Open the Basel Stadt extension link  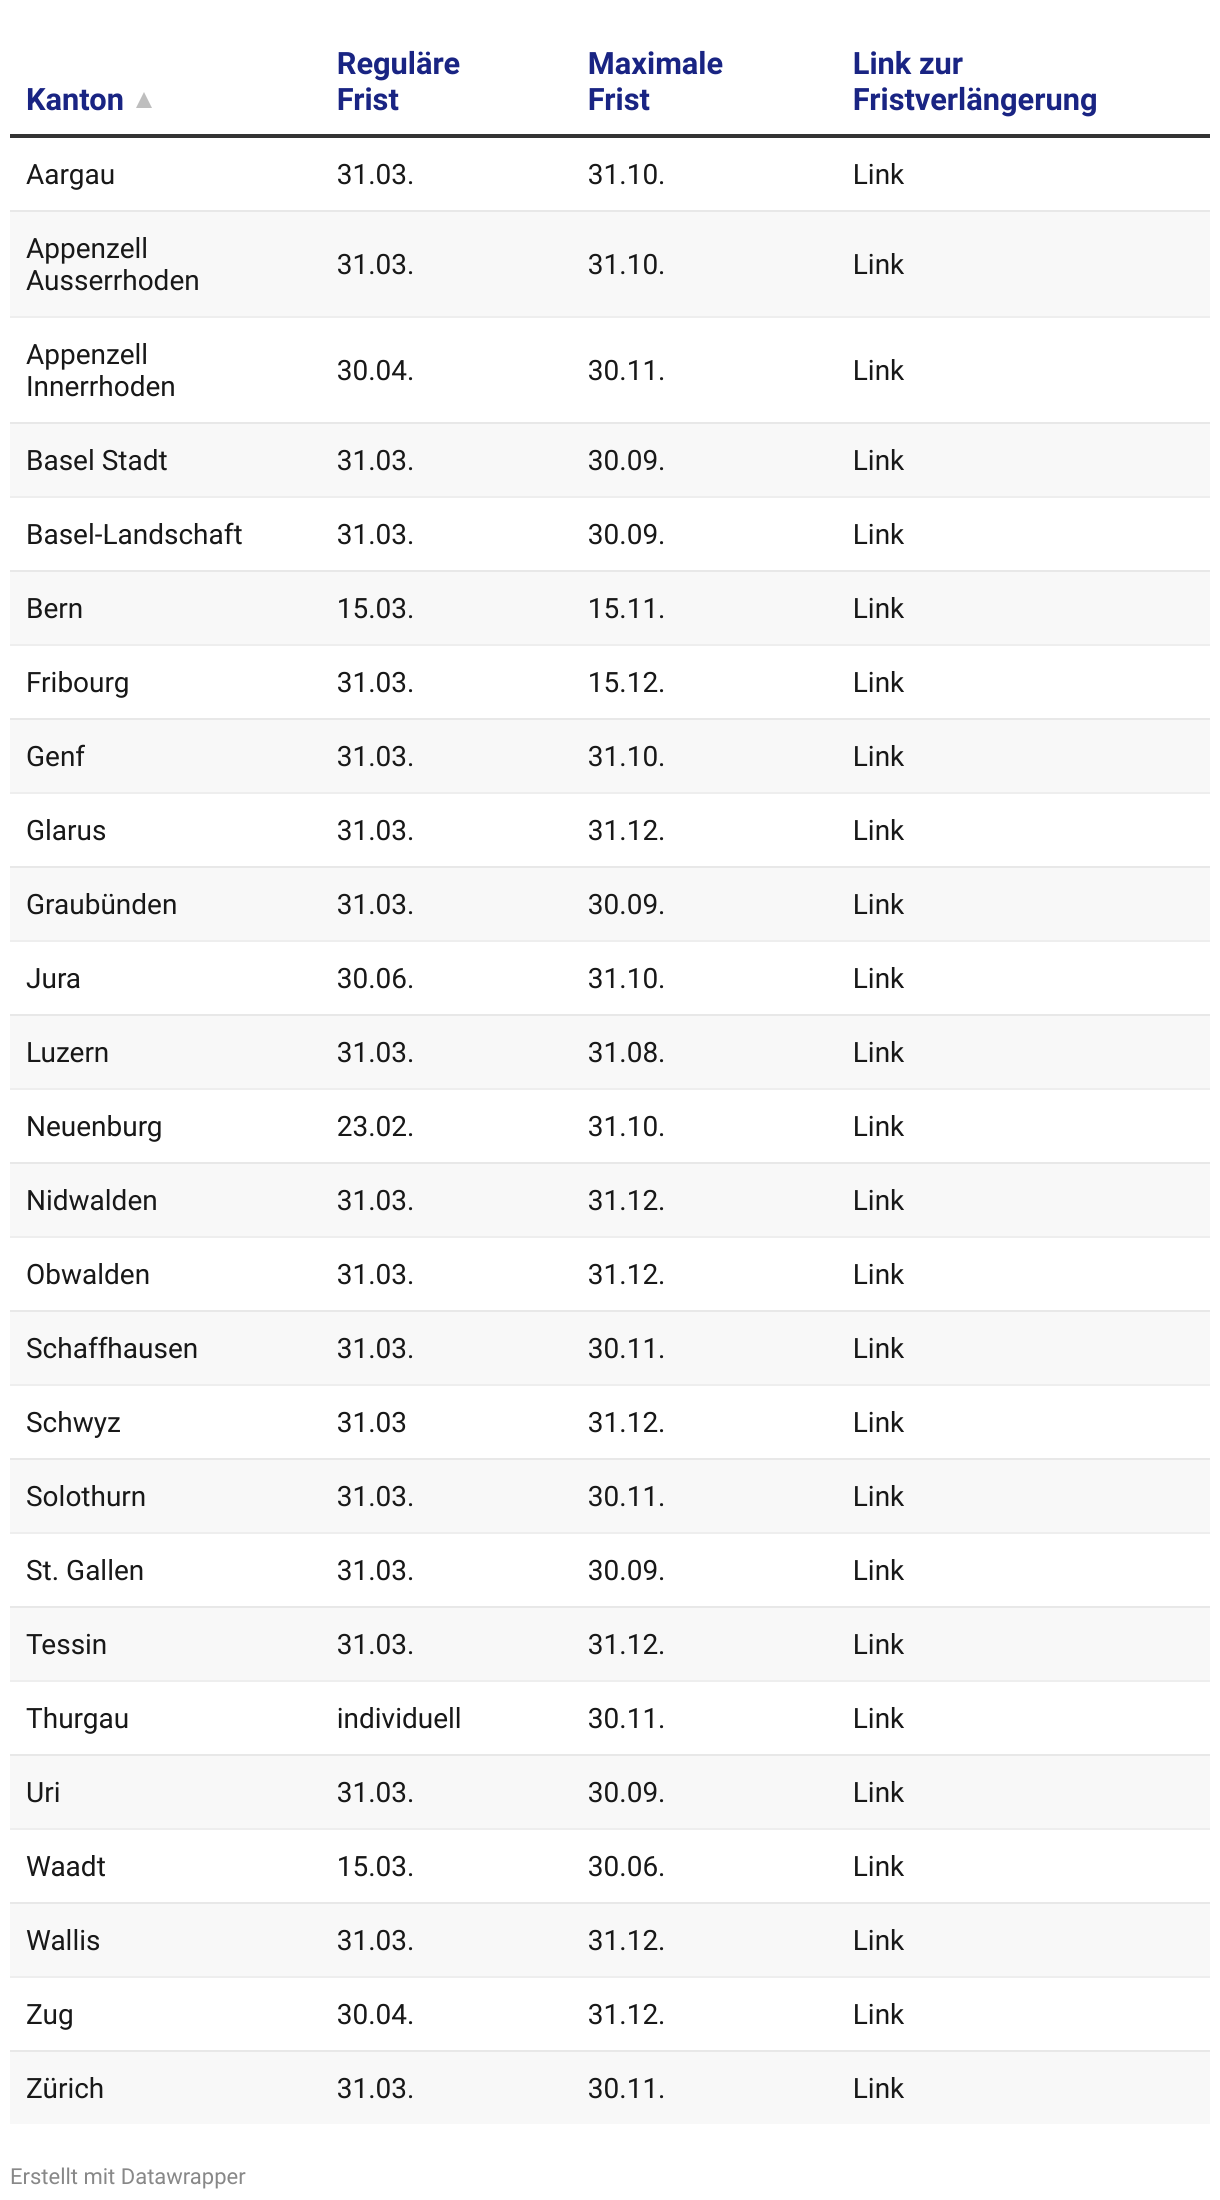(x=878, y=460)
